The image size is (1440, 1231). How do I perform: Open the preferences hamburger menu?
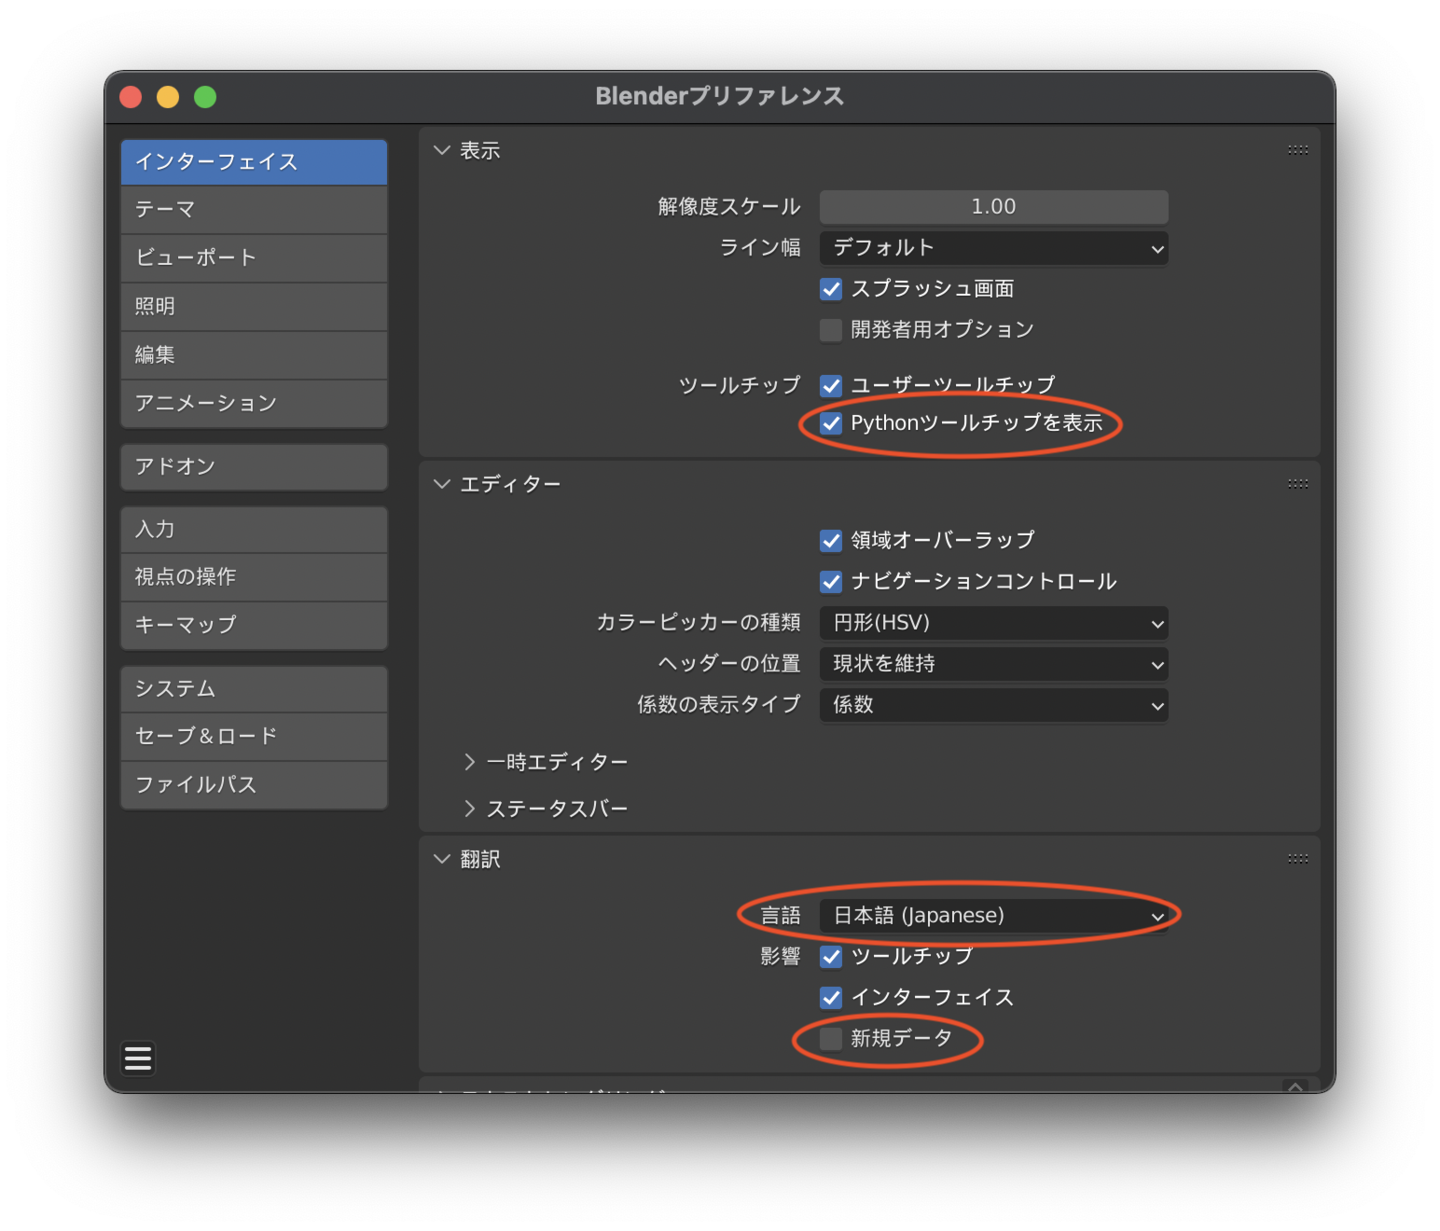point(138,1057)
